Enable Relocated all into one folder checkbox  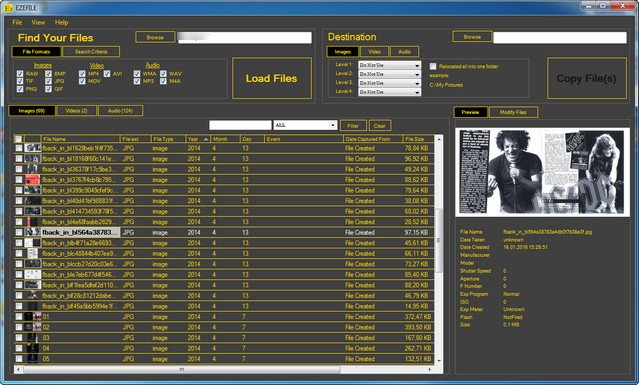pos(433,66)
